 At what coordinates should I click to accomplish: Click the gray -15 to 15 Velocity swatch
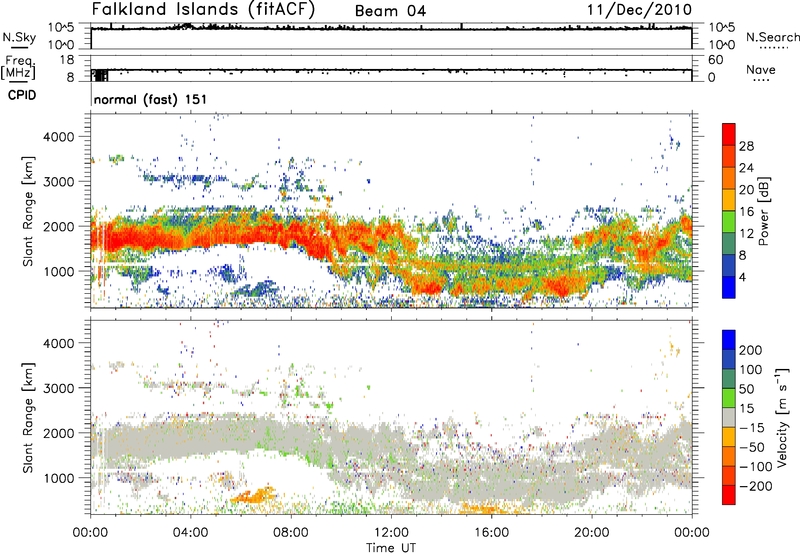point(729,418)
